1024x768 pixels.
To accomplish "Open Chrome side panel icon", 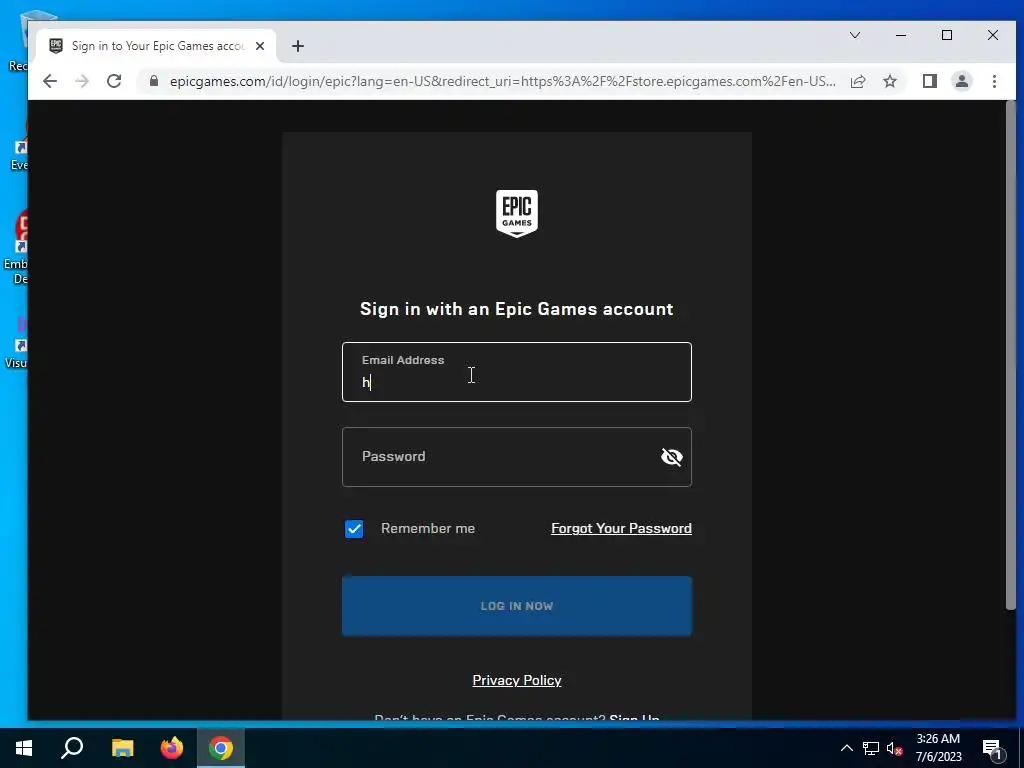I will 930,81.
